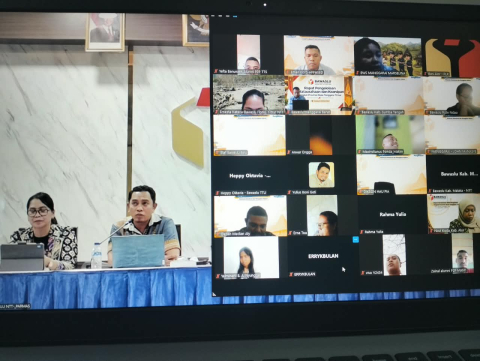Select Anwar Engga's dark video tile
The height and width of the screenshot is (361, 480).
(320, 135)
